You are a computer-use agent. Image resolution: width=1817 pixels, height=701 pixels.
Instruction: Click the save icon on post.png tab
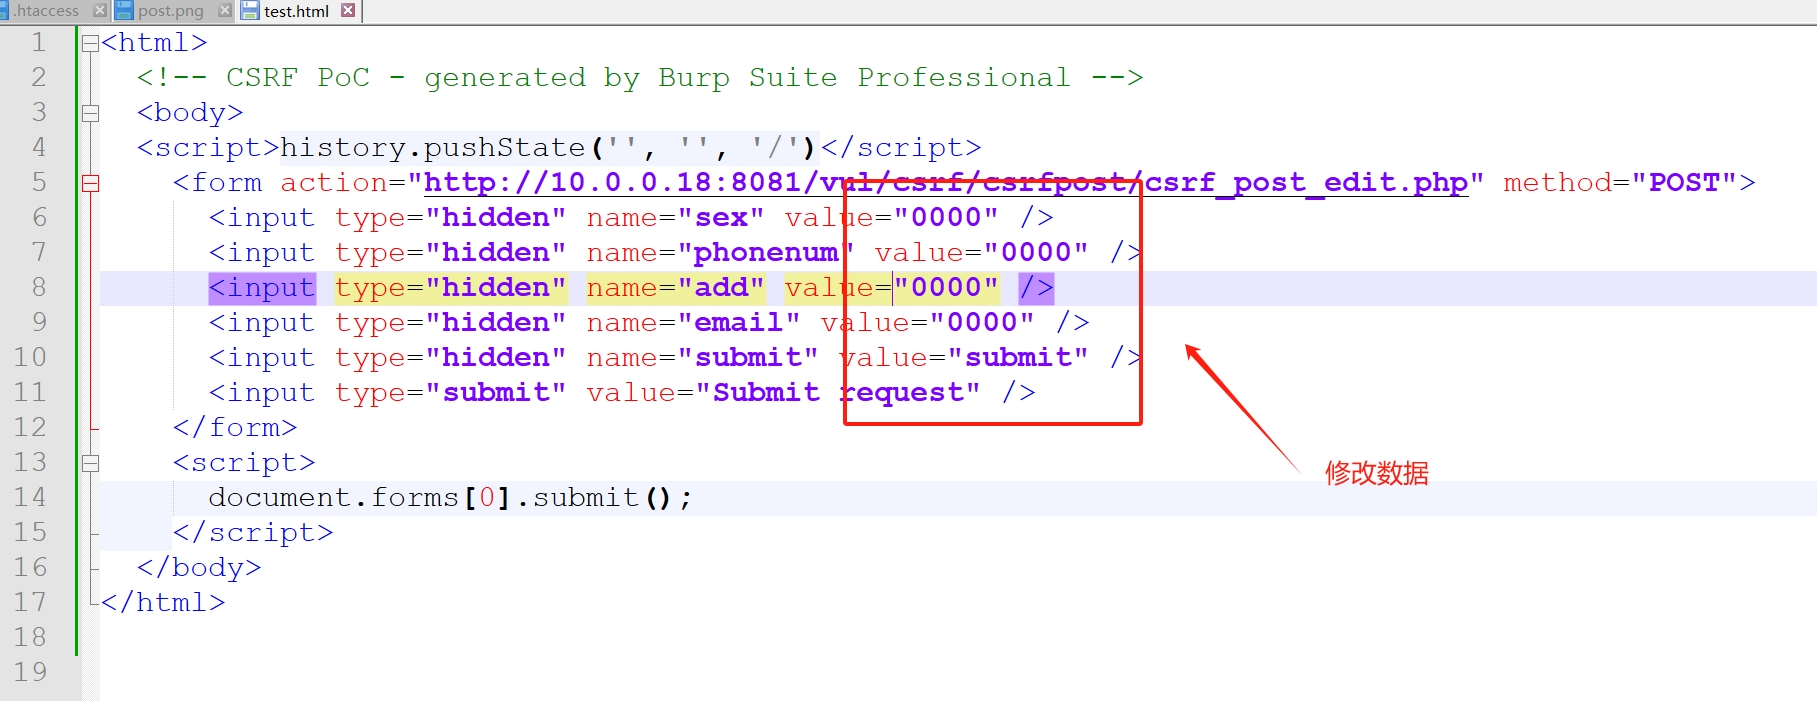[124, 11]
